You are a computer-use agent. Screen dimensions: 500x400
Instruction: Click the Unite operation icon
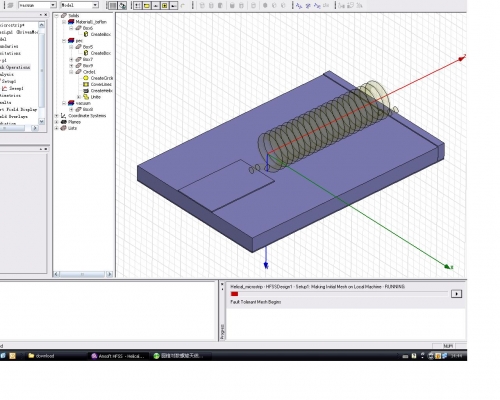(x=86, y=97)
